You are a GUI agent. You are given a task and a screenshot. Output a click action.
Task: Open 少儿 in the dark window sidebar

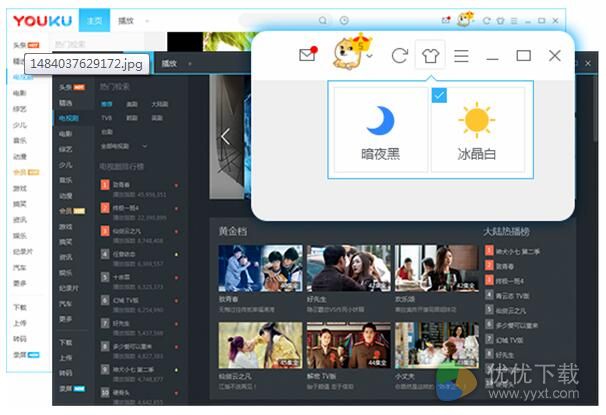(x=66, y=165)
